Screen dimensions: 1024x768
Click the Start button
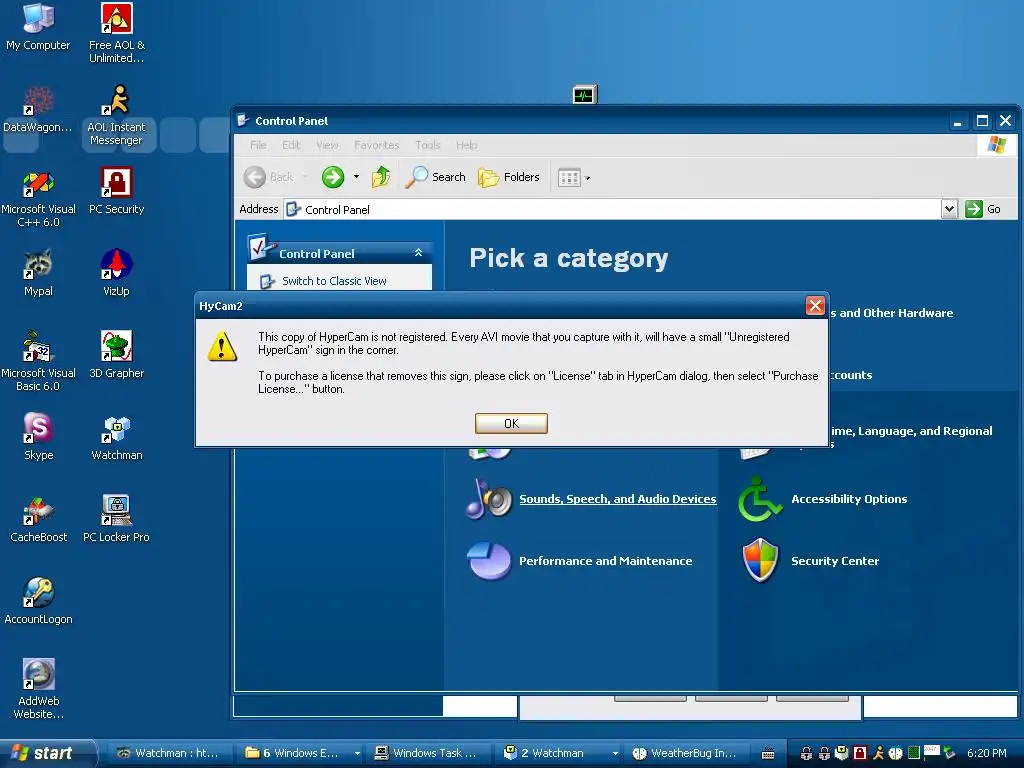pyautogui.click(x=47, y=753)
